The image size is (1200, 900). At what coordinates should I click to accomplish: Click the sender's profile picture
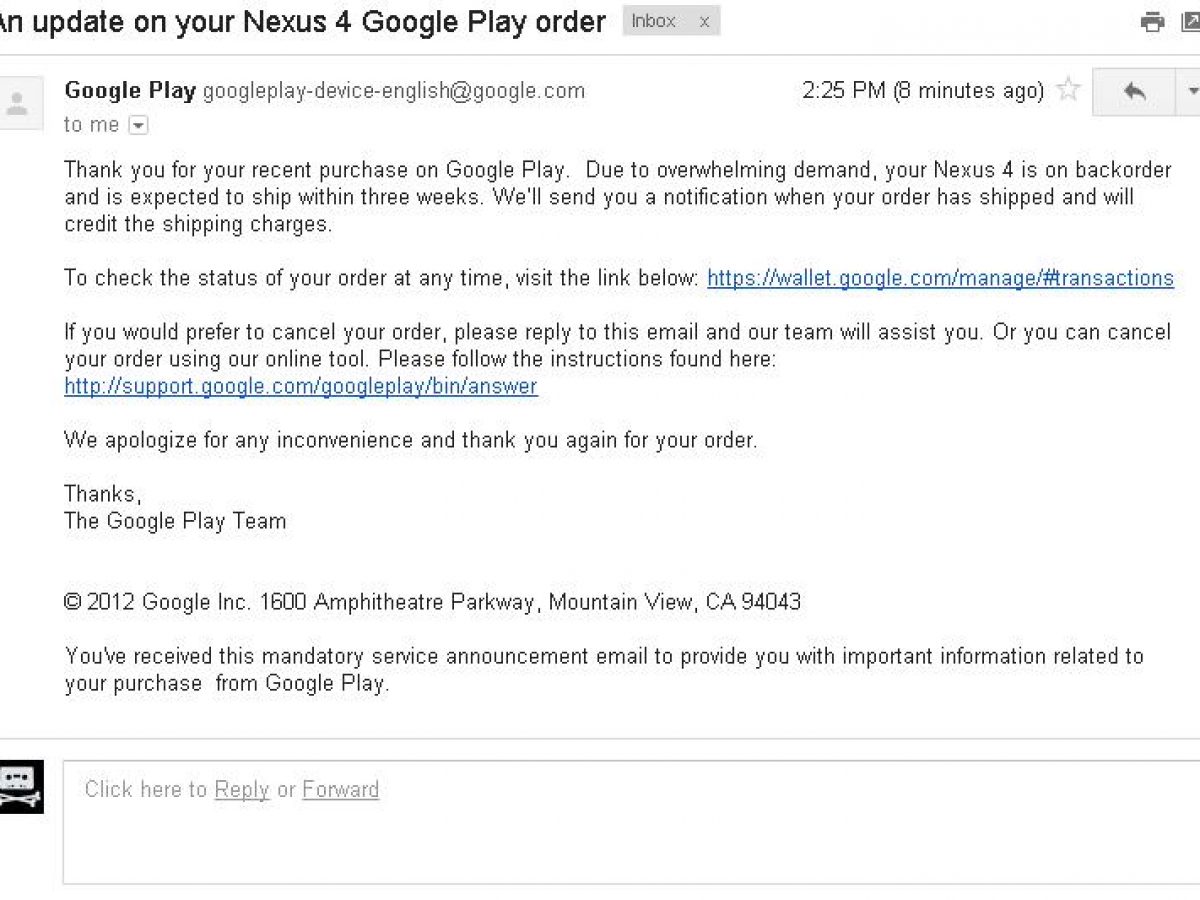pos(20,102)
